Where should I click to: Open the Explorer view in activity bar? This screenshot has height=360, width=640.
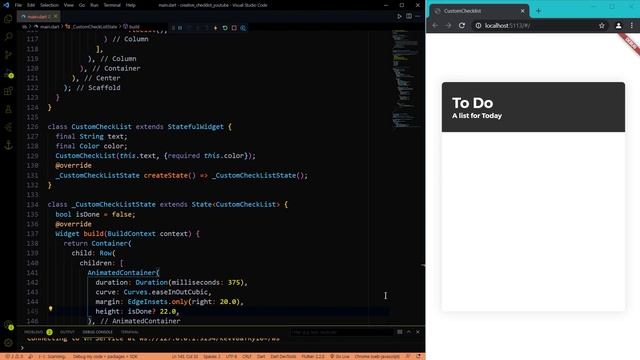click(x=8, y=19)
